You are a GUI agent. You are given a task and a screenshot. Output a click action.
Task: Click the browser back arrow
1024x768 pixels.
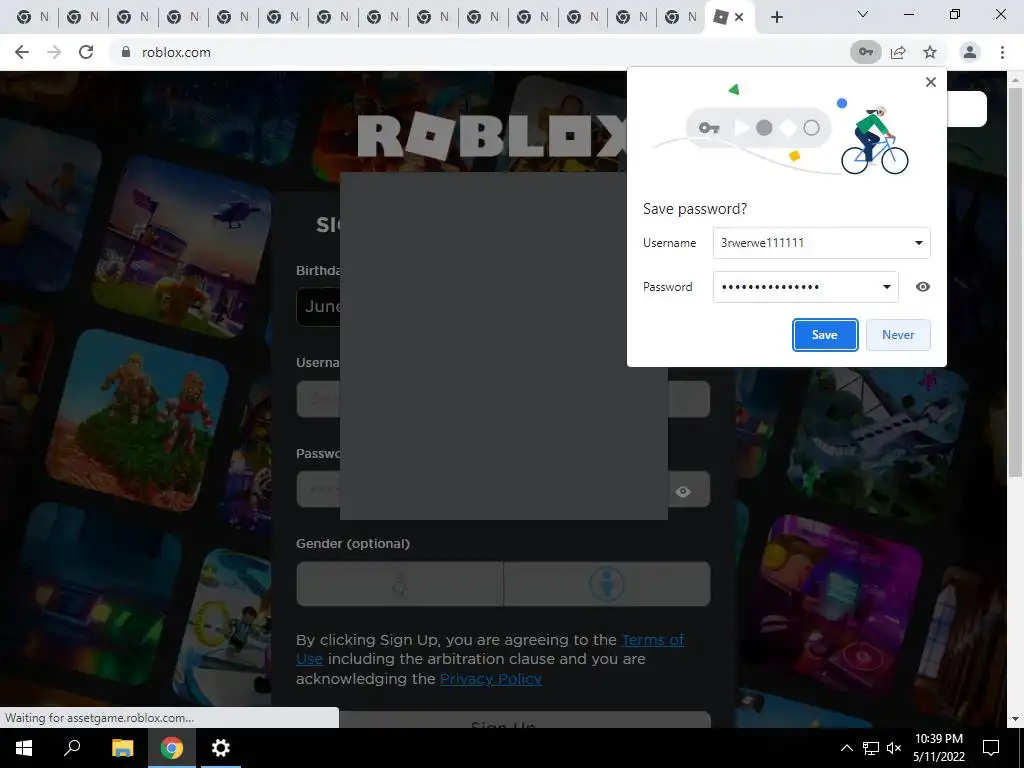coord(22,52)
